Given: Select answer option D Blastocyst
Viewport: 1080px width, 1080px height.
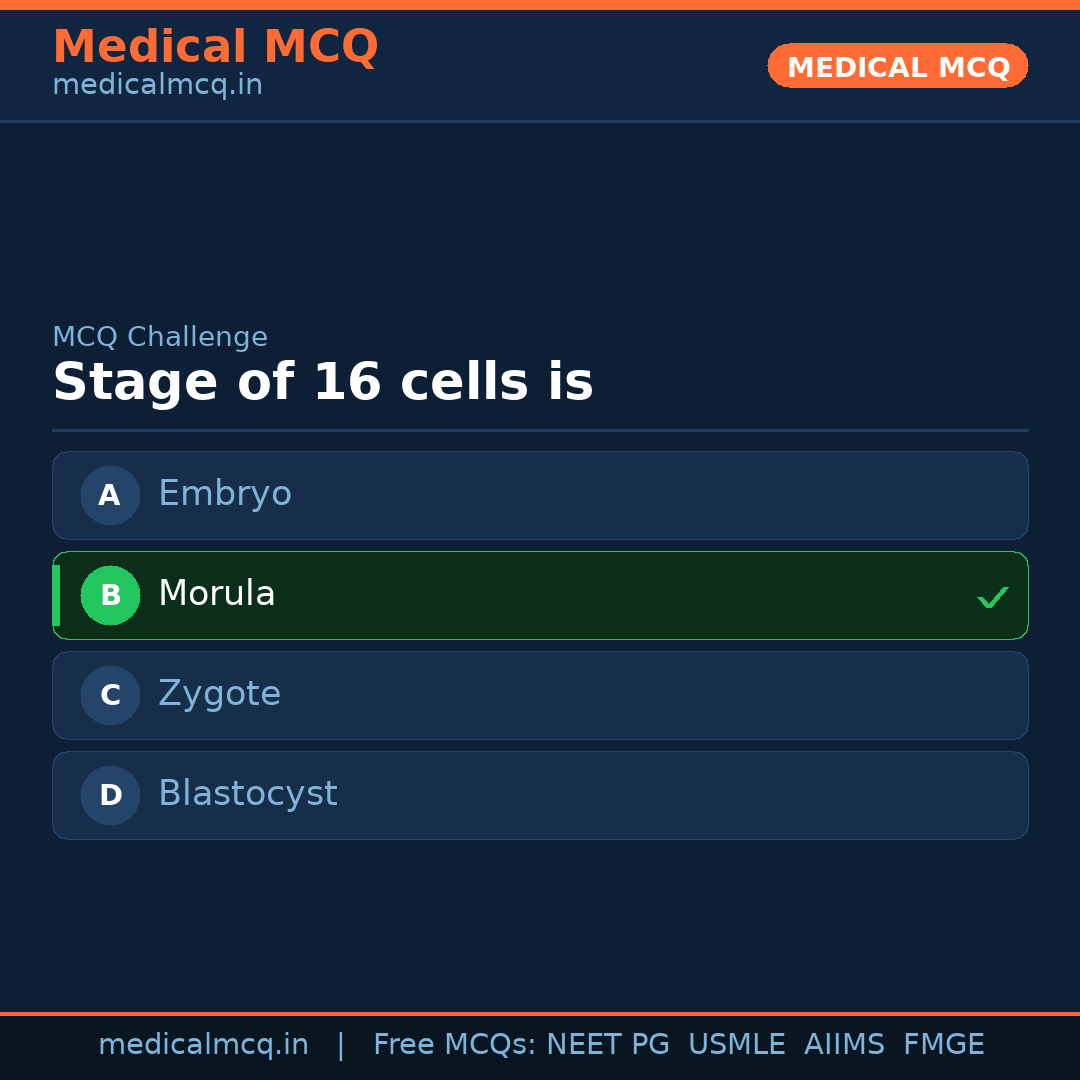Looking at the screenshot, I should point(540,795).
